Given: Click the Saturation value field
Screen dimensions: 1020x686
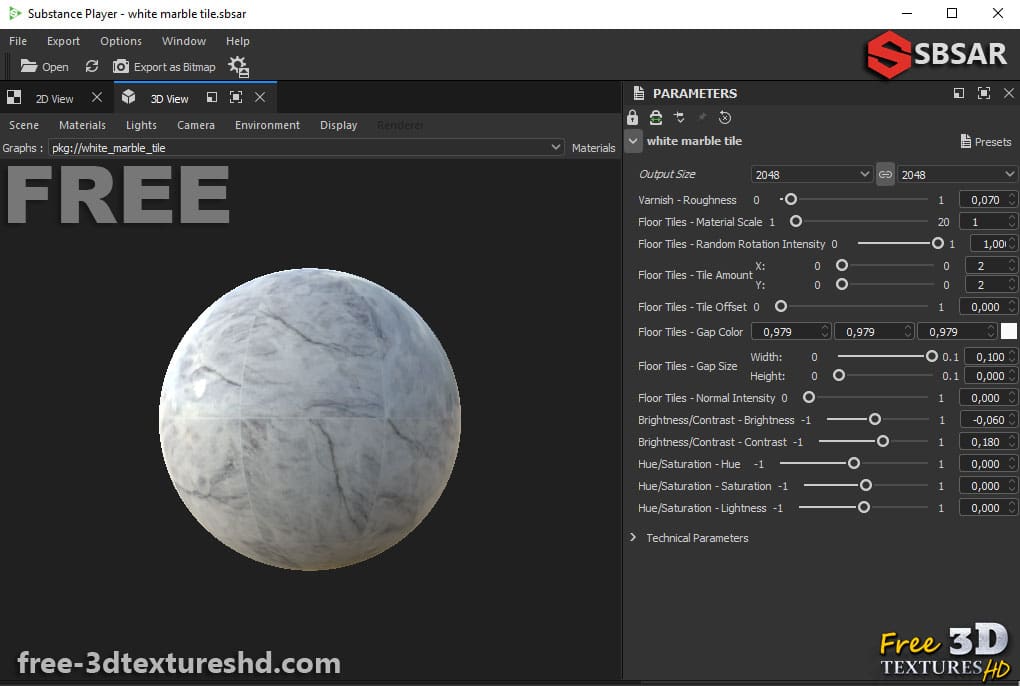Looking at the screenshot, I should tap(988, 486).
